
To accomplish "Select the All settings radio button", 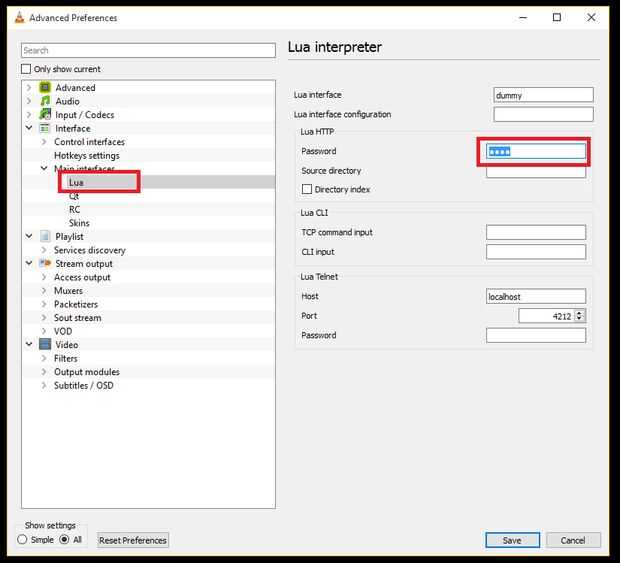I will point(64,539).
